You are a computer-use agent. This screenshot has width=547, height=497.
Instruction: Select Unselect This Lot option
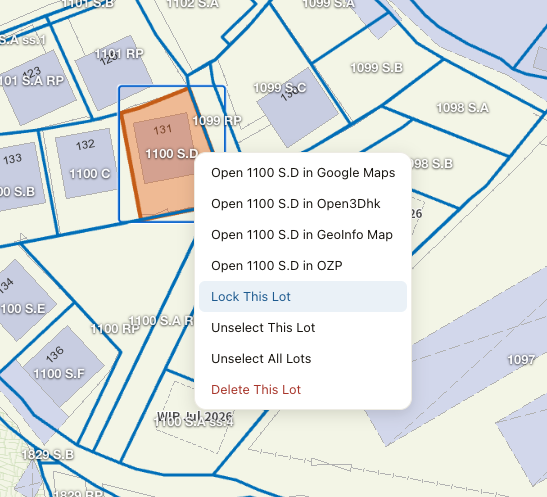pos(303,327)
